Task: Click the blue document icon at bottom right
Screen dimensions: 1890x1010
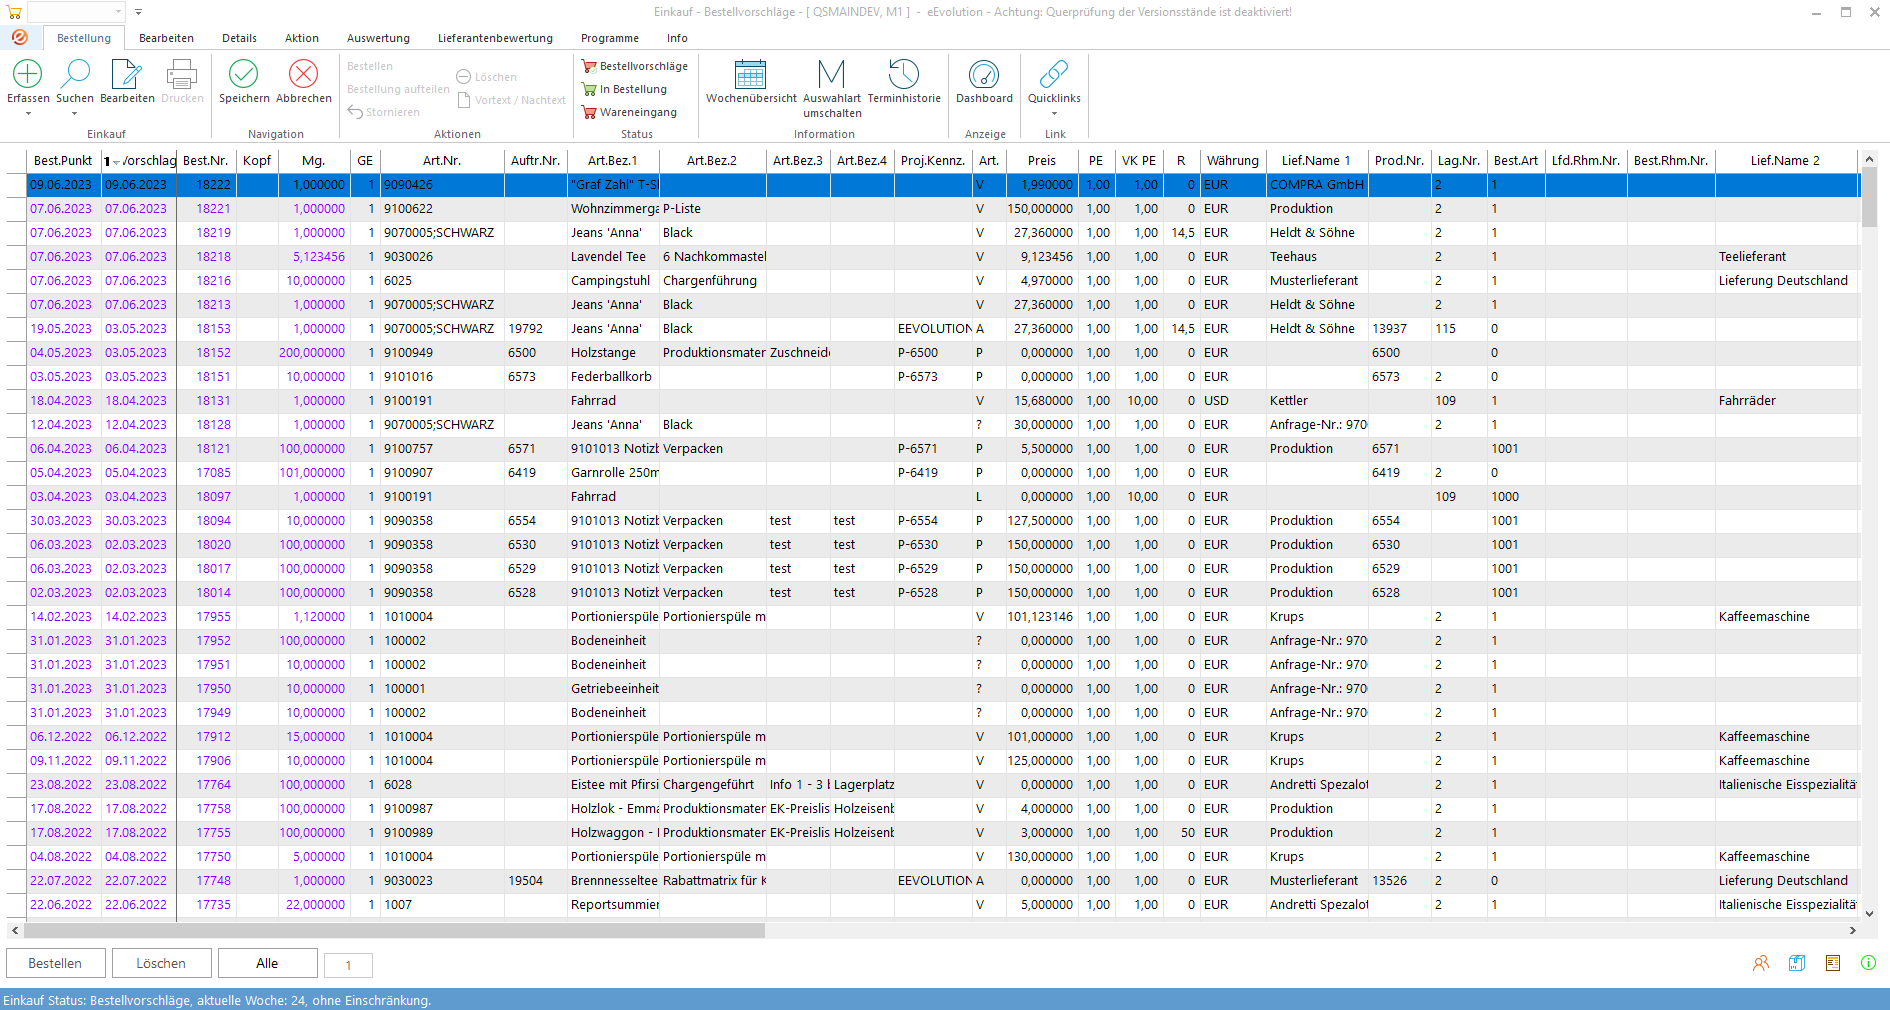Action: 1797,963
